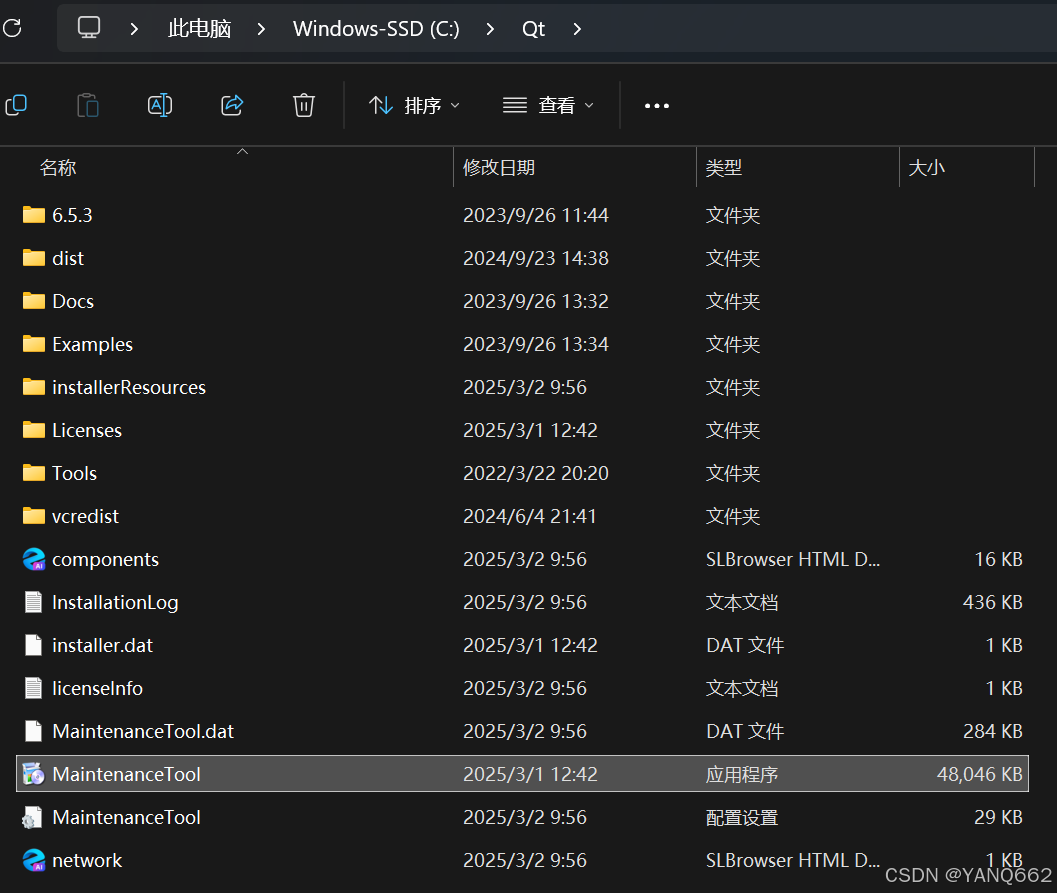Click the delete trash can icon
This screenshot has width=1057, height=893.
click(304, 105)
